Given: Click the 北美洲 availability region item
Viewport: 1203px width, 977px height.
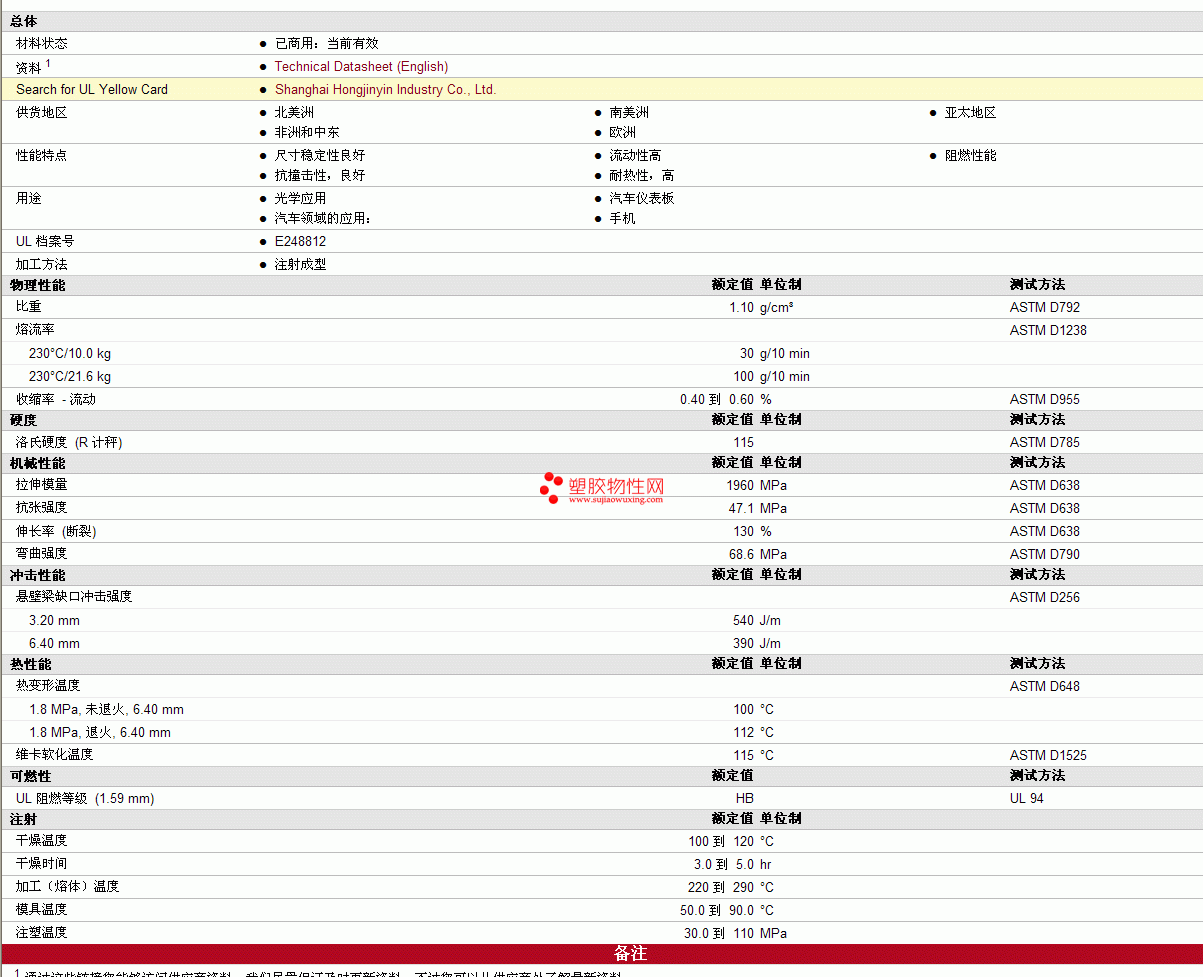Looking at the screenshot, I should pos(294,113).
